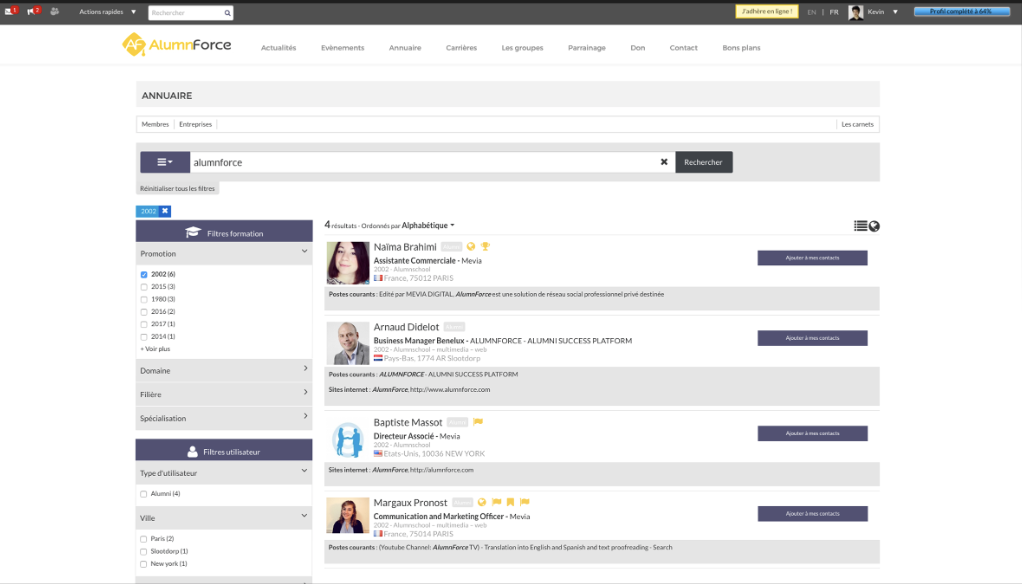The width and height of the screenshot is (1022, 584).
Task: Click Kevin's avatar in top bar
Action: [x=856, y=12]
